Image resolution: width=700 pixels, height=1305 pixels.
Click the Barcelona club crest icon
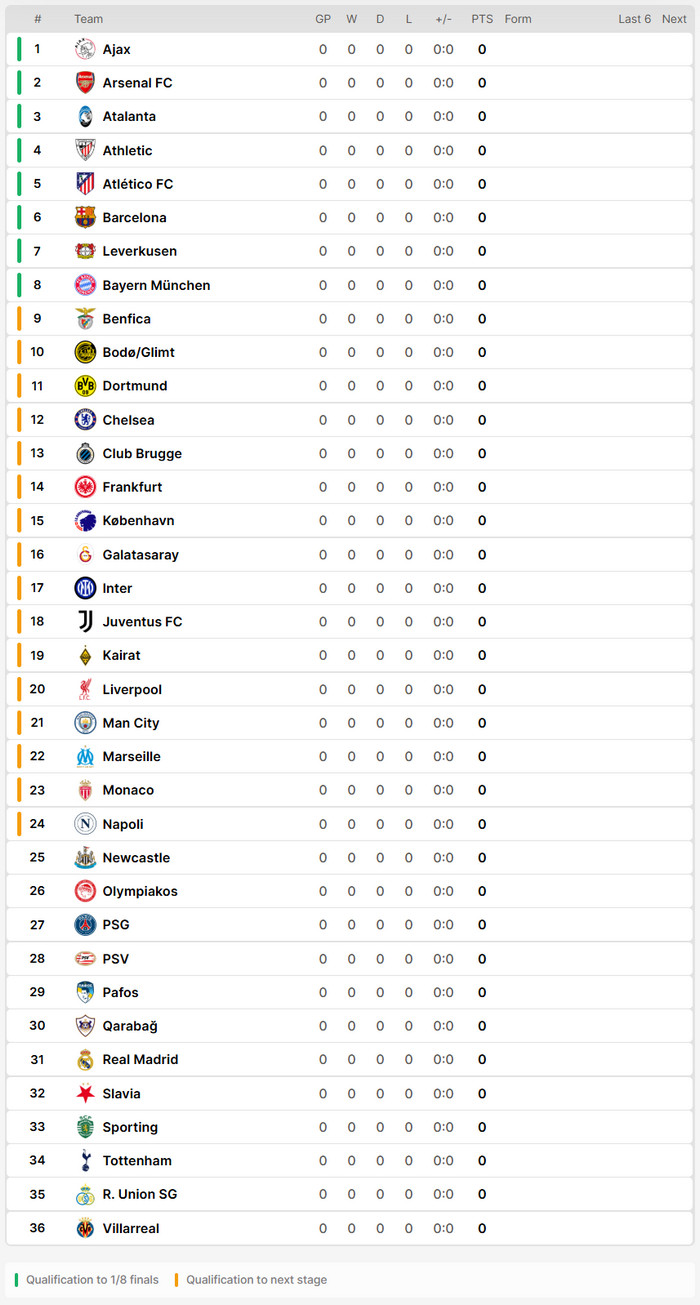tap(85, 217)
